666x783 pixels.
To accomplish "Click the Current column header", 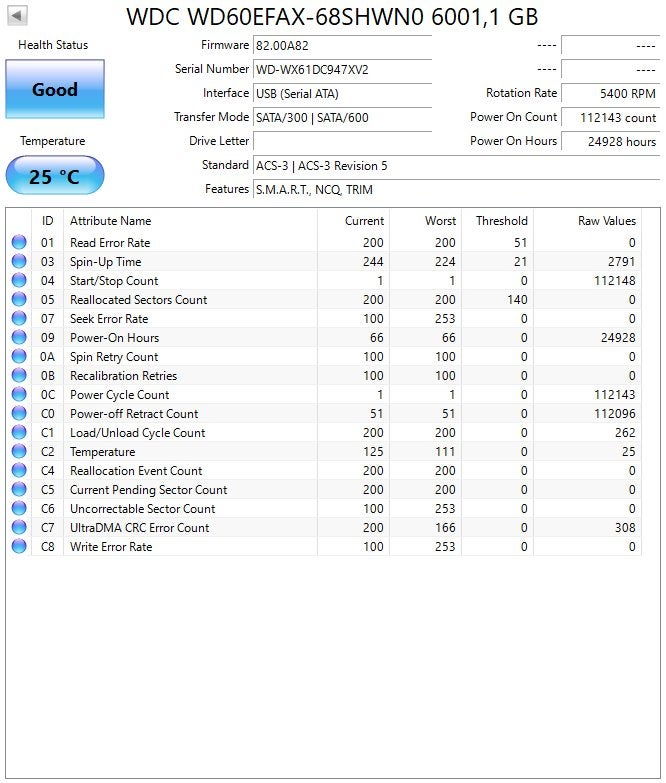I will [x=353, y=221].
